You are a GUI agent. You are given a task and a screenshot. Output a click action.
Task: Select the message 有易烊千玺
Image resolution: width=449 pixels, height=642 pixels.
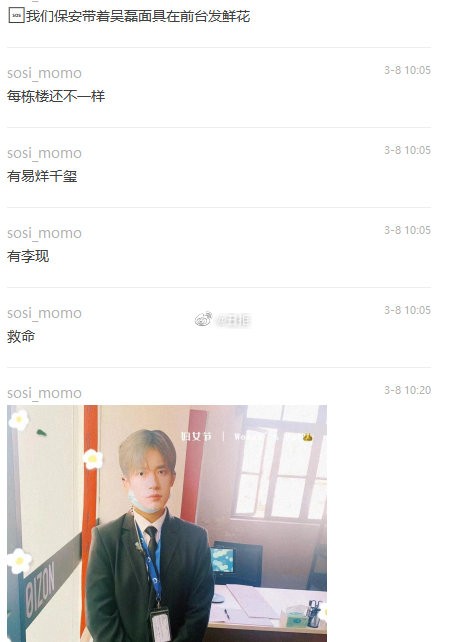42,176
